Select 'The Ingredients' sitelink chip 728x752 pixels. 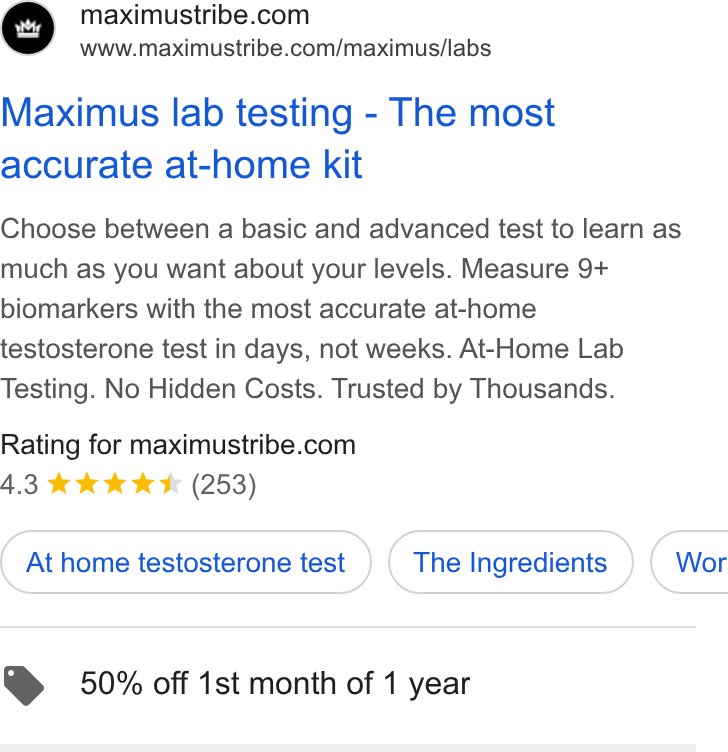coord(510,562)
